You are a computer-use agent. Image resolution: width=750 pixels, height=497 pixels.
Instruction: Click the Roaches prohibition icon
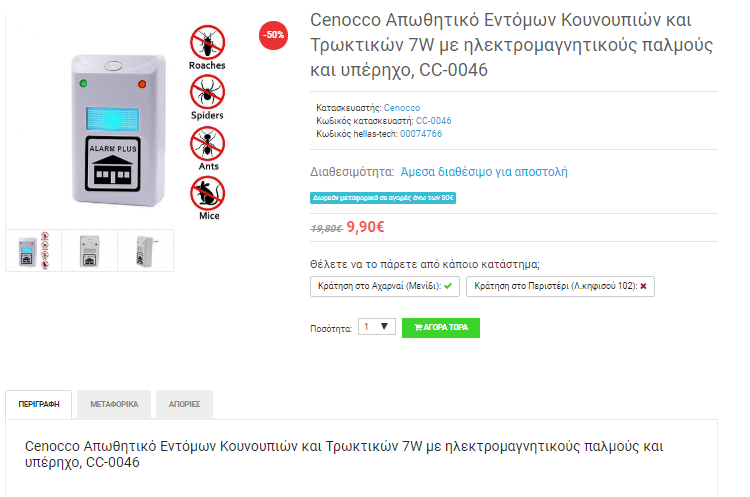click(x=208, y=42)
